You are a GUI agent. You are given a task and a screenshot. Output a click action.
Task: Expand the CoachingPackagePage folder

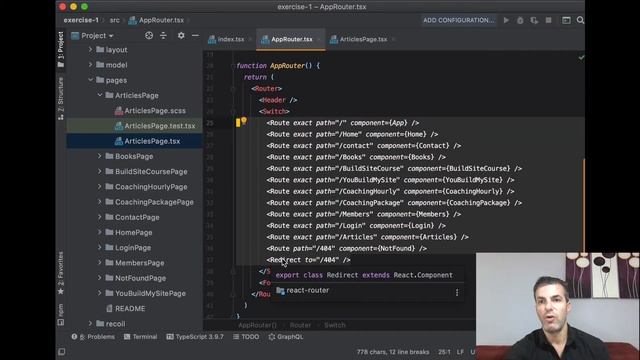click(100, 202)
